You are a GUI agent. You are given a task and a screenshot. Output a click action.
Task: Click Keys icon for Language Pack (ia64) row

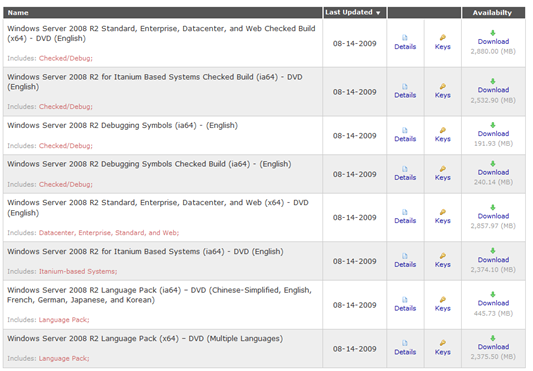point(443,300)
